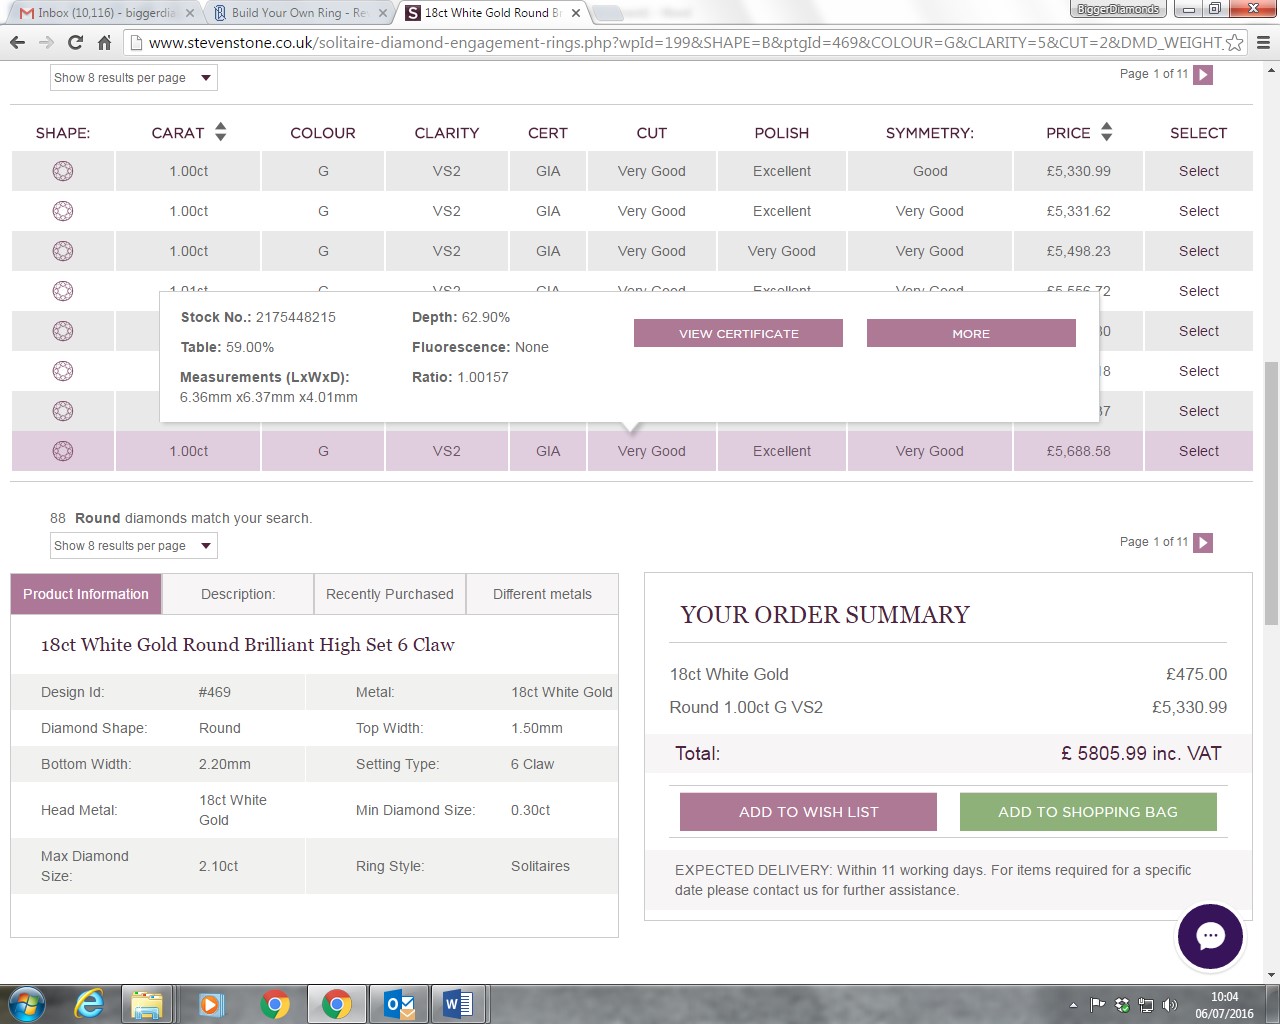Open Word from the taskbar
The height and width of the screenshot is (1024, 1280).
pyautogui.click(x=459, y=1004)
